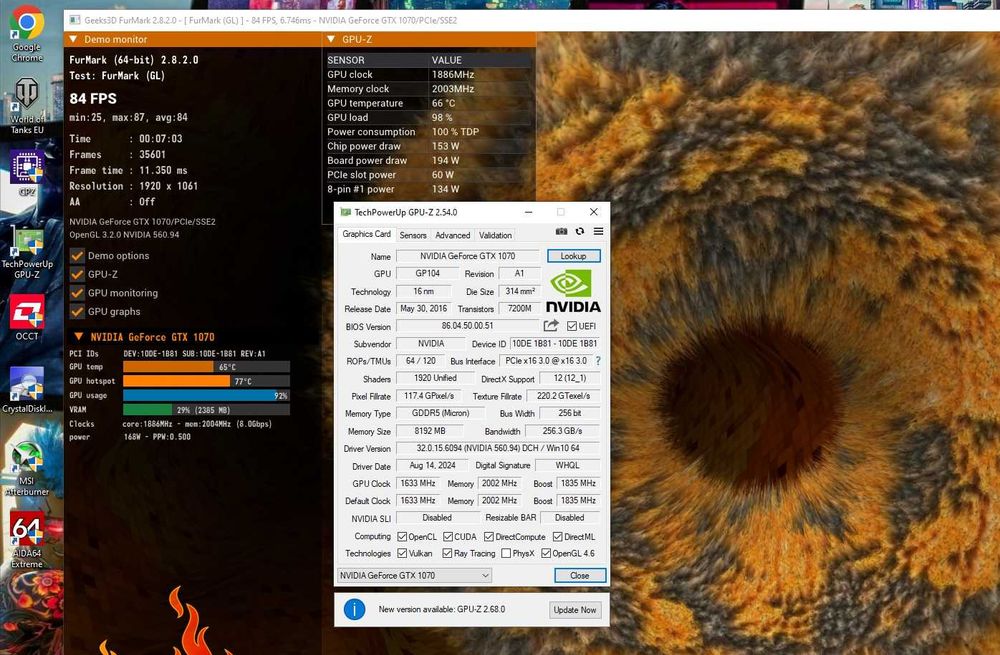Click the blue info icon in update bar
This screenshot has height=655, width=1000.
point(355,609)
